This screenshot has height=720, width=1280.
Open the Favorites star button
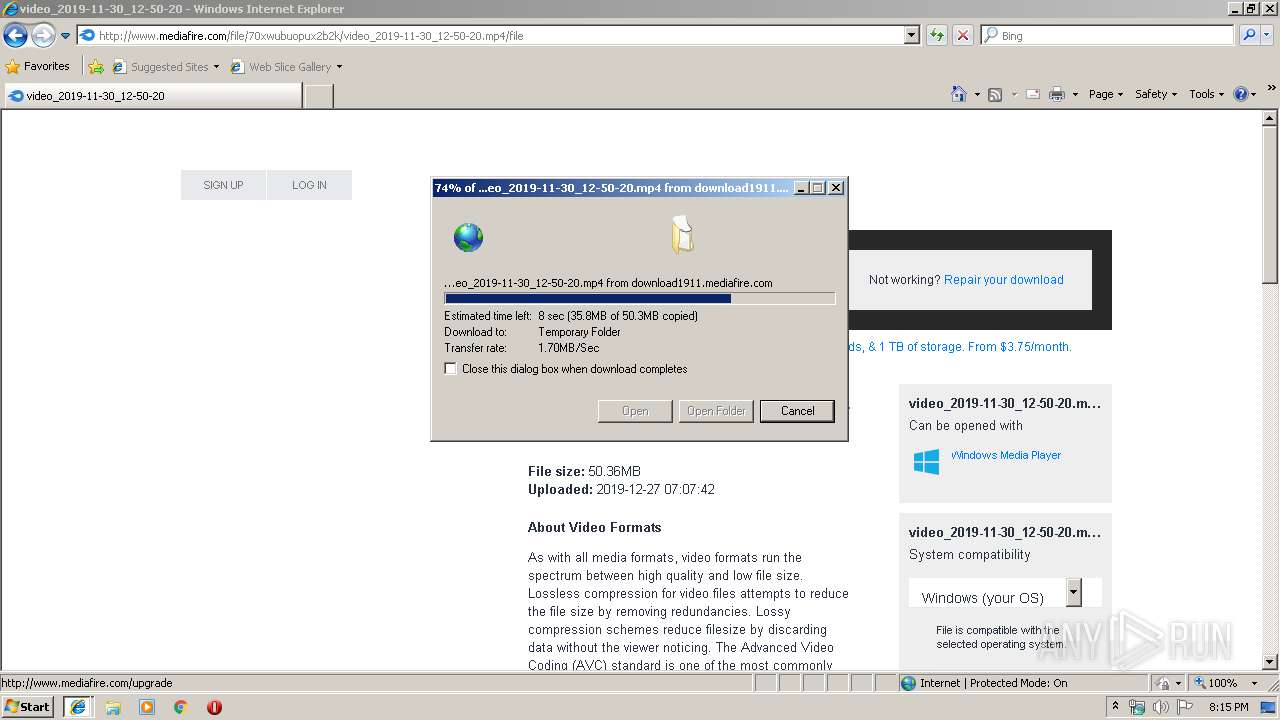tap(38, 66)
